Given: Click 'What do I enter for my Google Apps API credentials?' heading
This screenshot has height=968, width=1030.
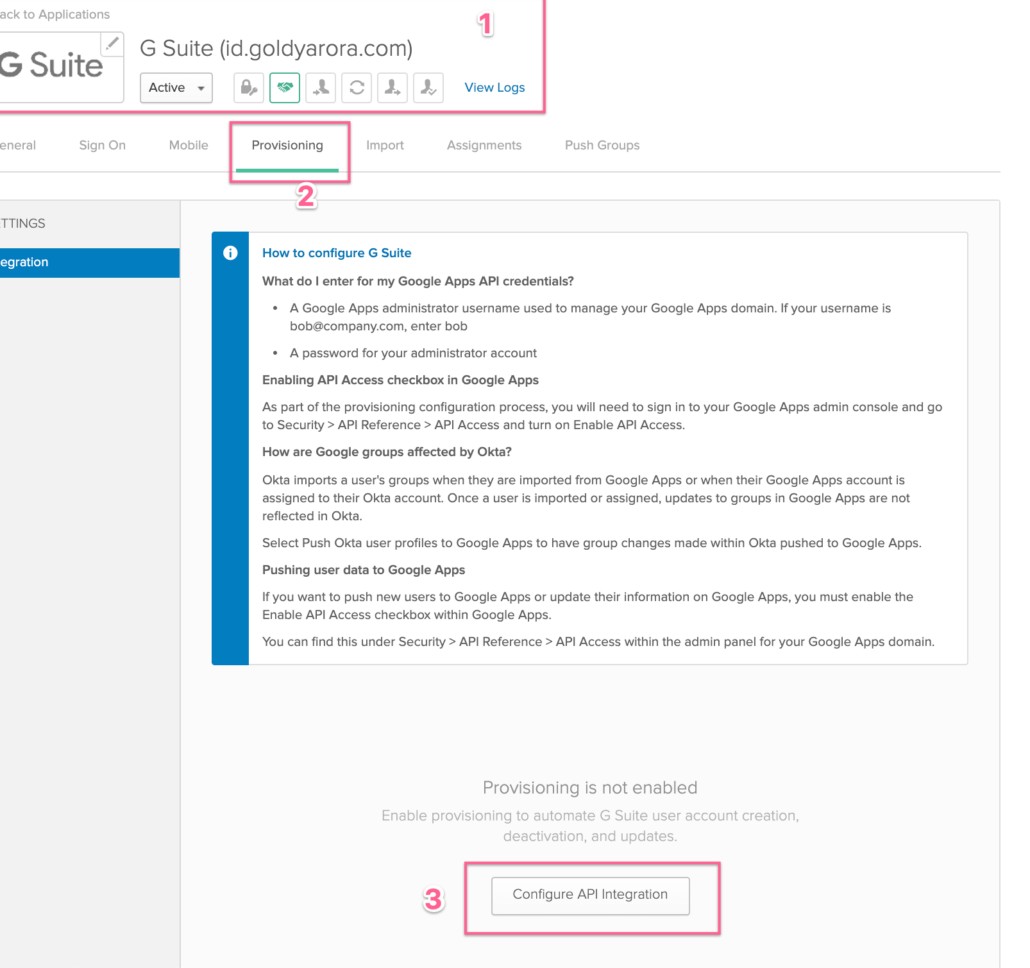Looking at the screenshot, I should point(418,281).
